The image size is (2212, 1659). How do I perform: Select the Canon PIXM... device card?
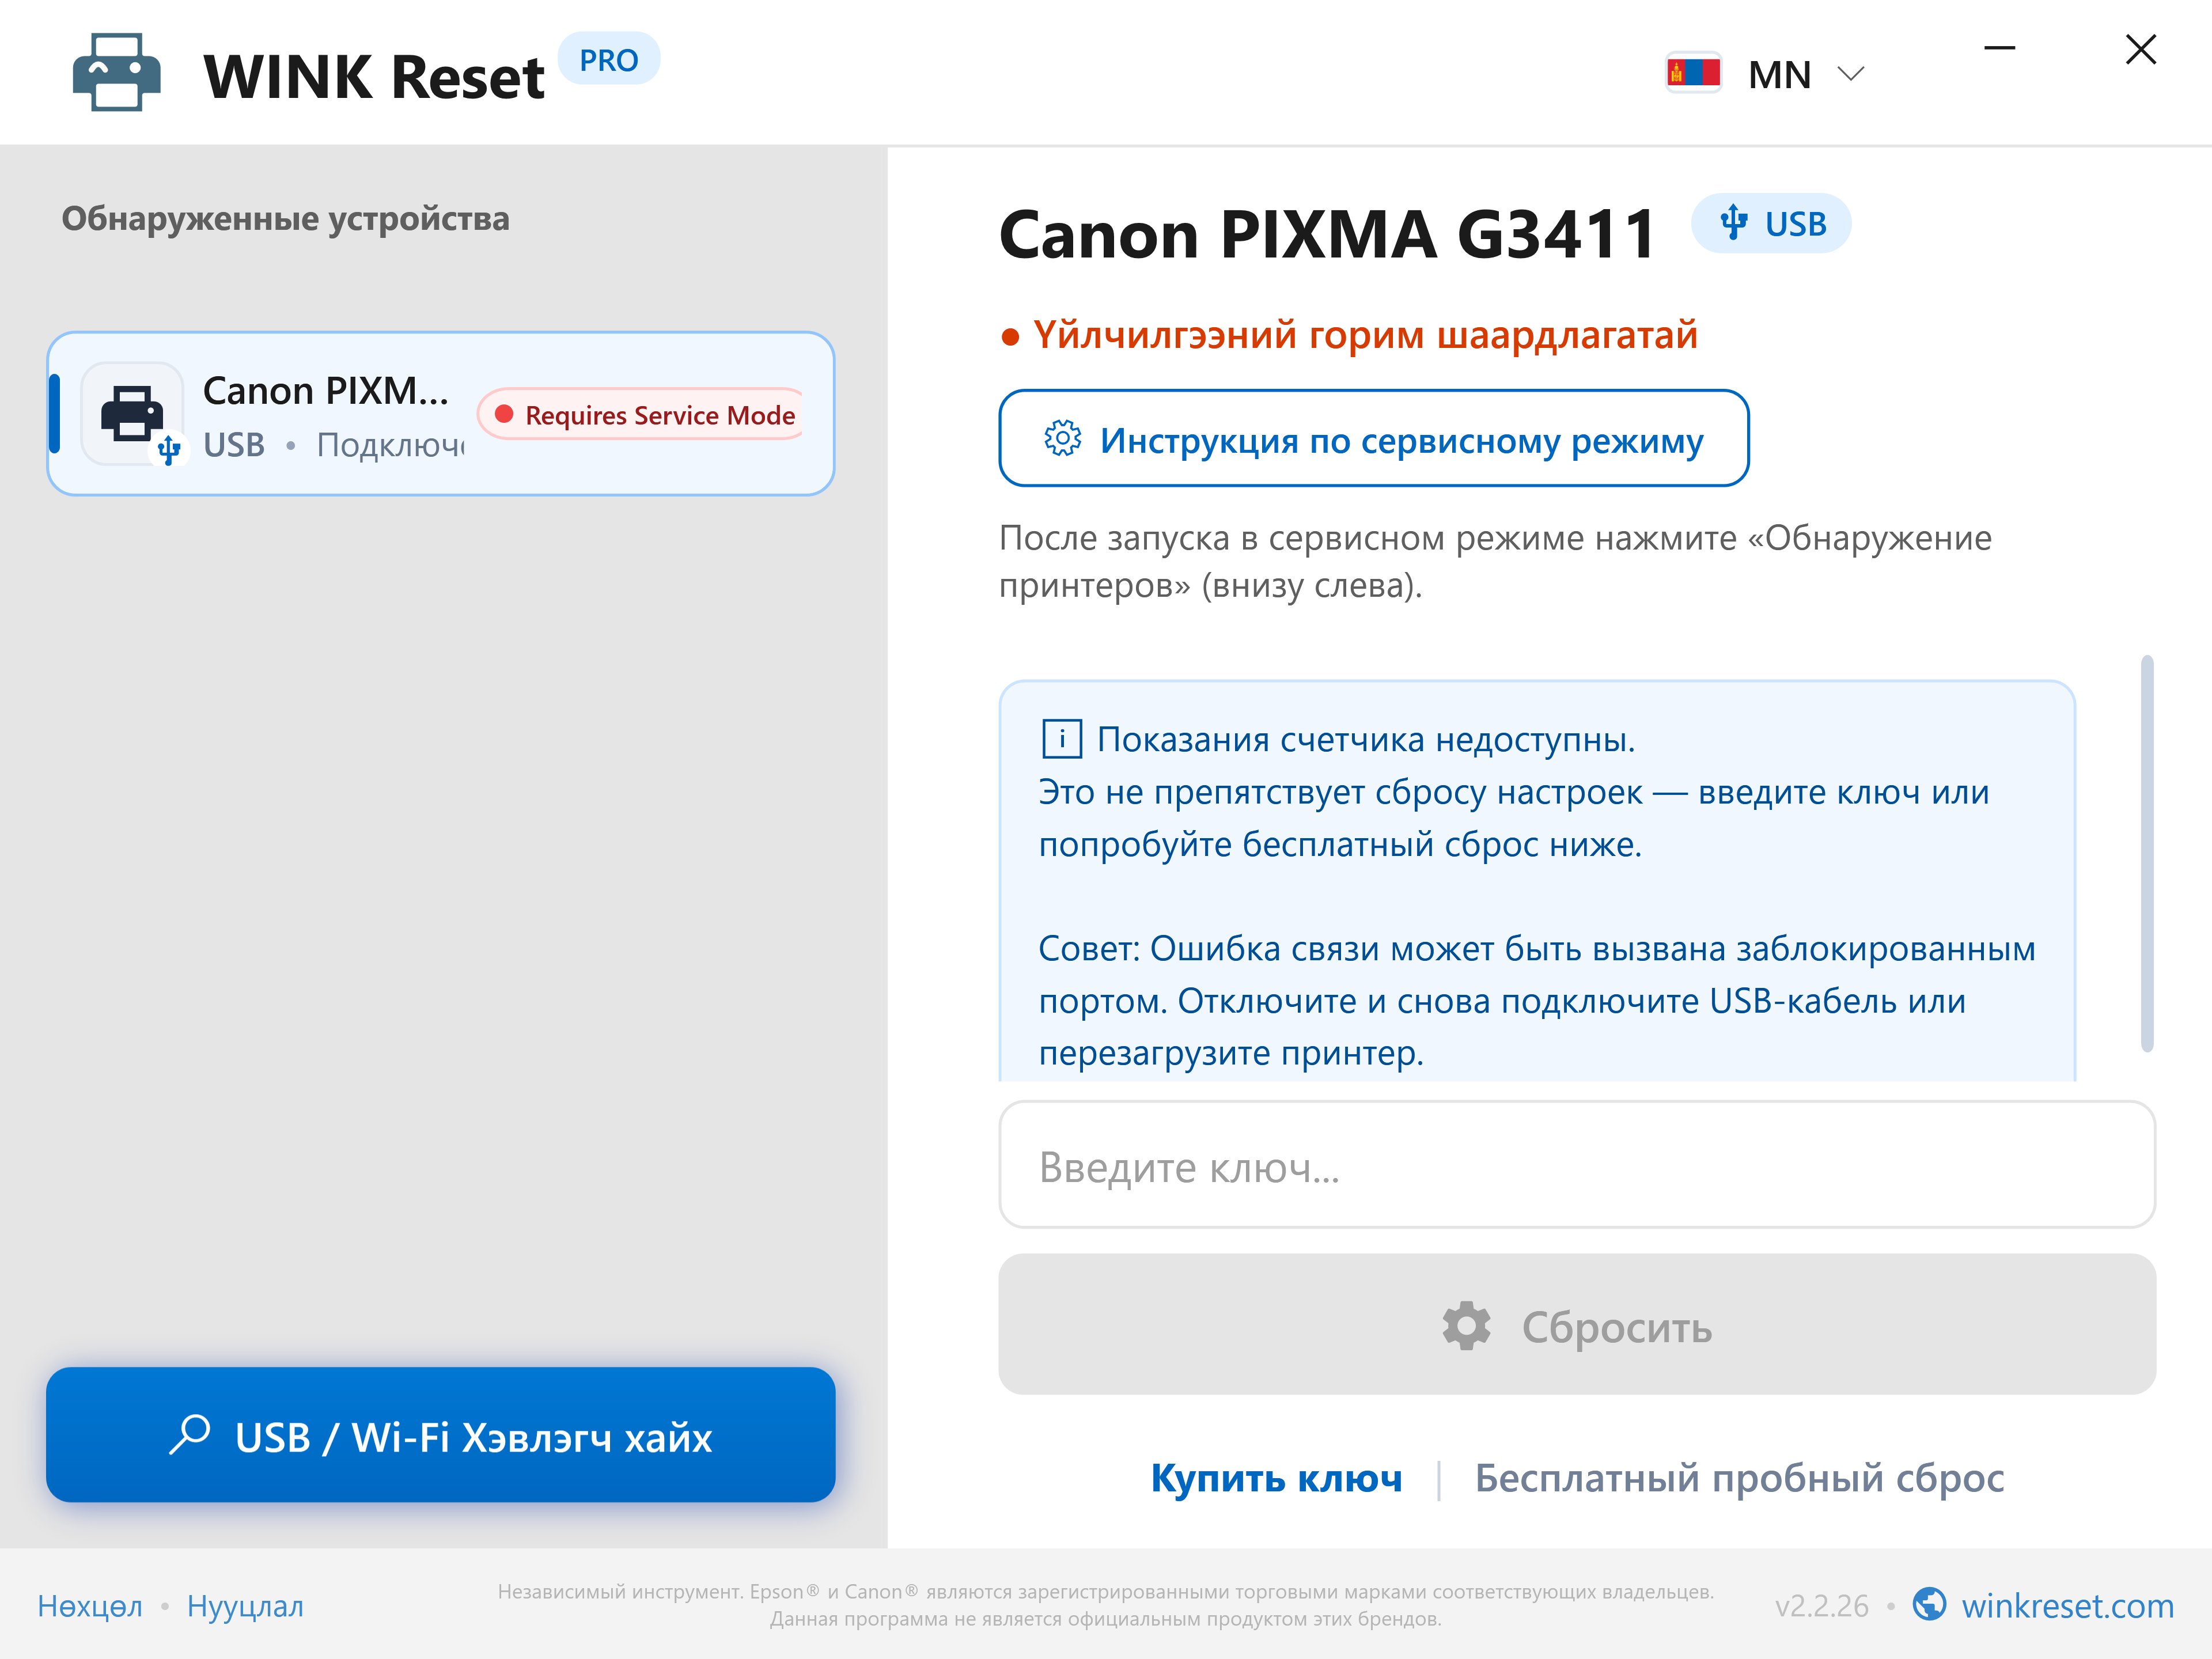[441, 414]
